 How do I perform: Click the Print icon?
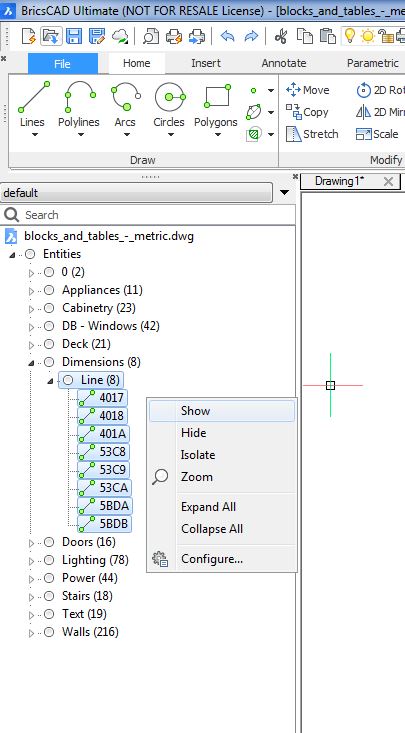coord(174,36)
